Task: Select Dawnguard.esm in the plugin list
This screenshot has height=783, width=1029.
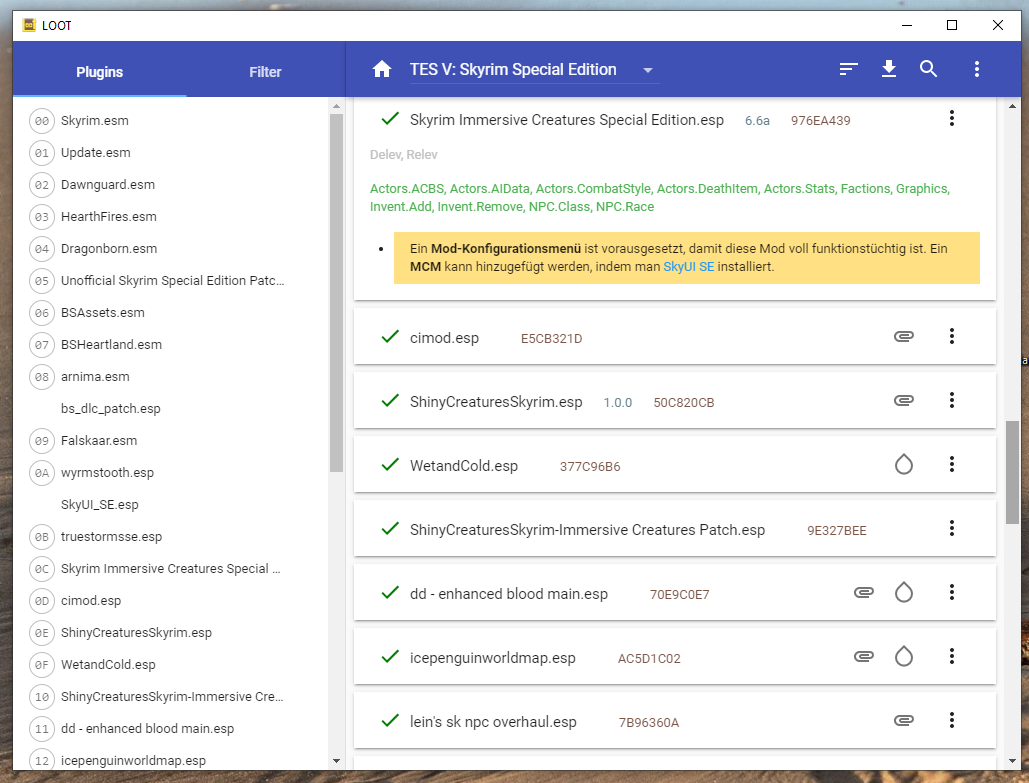Action: (x=108, y=185)
